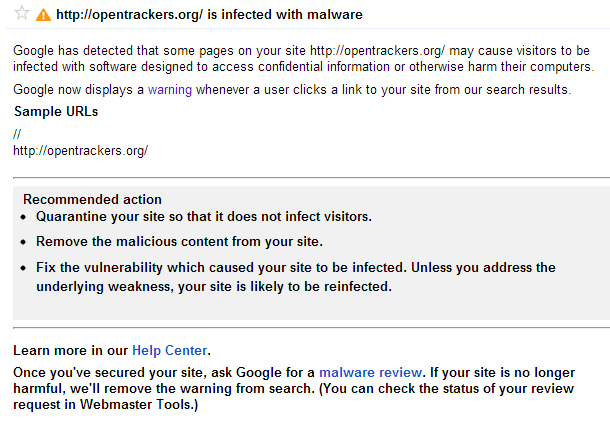Click the message title about malware infection
Viewport: 610px width, 435px height.
point(209,15)
